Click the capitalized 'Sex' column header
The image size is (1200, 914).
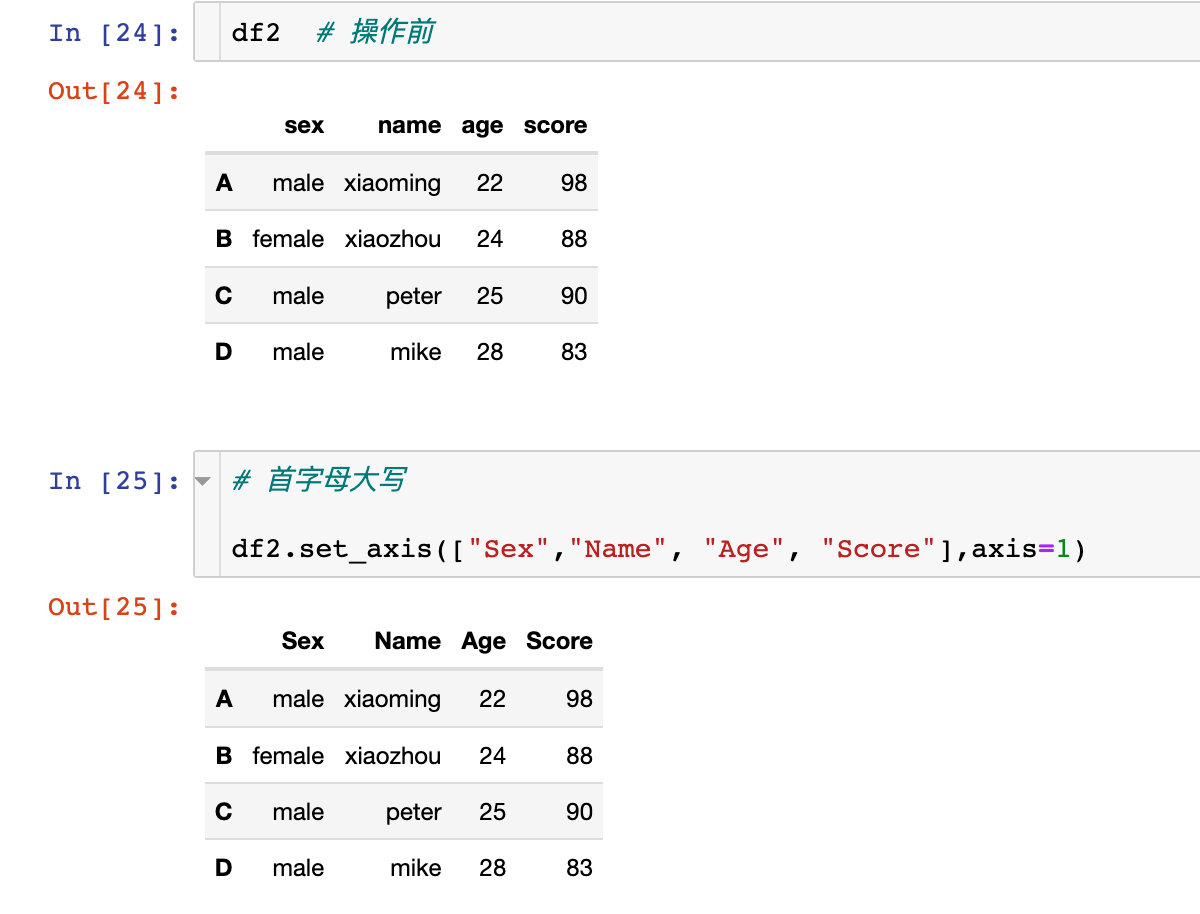303,641
